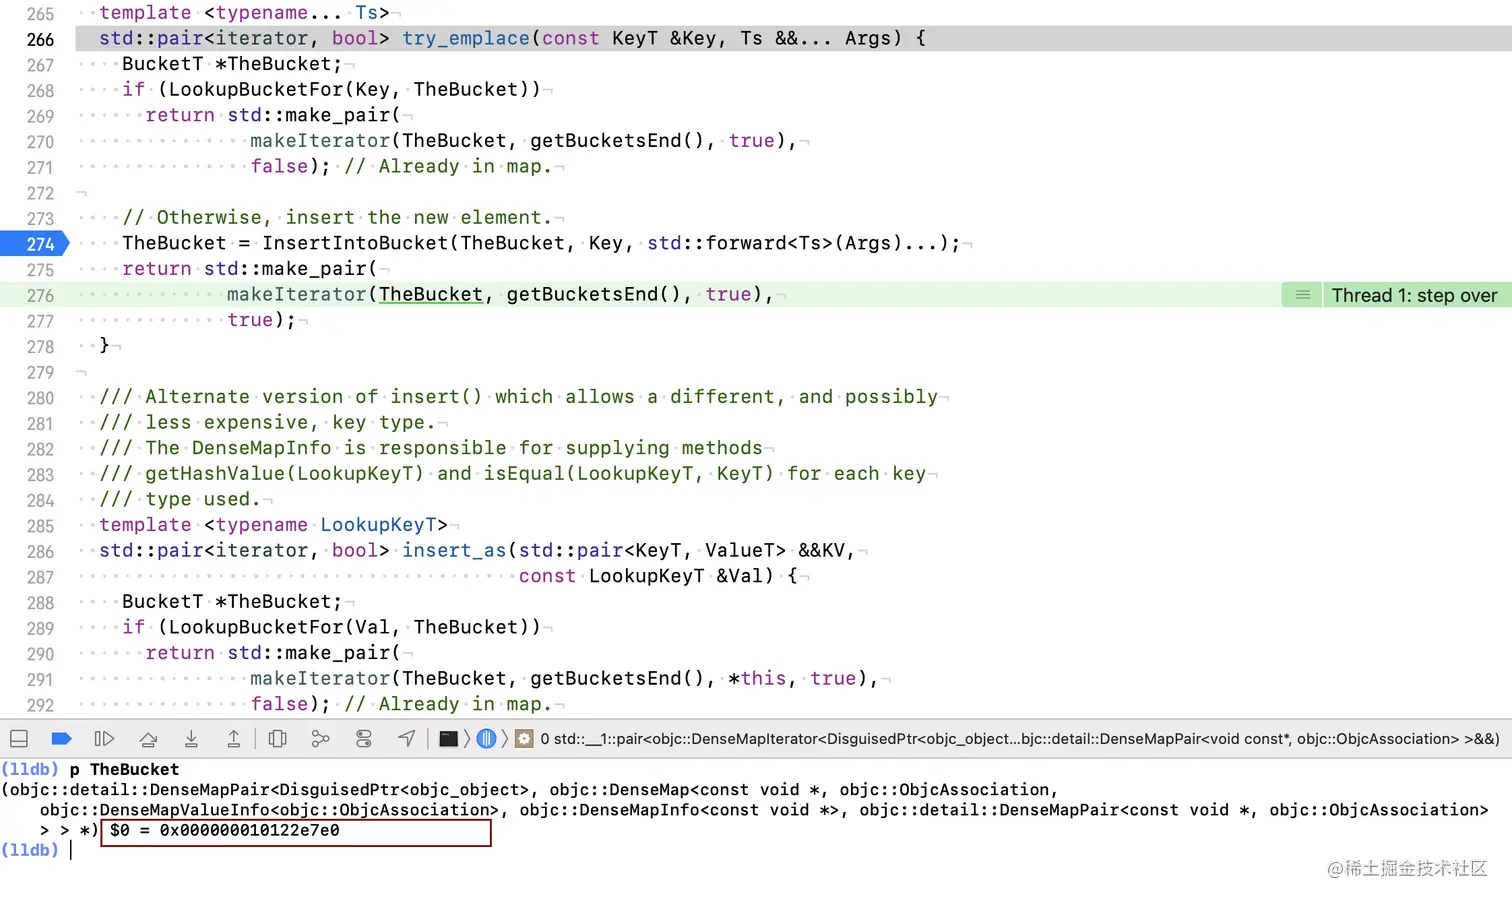Click 'BucketT *TheBucket;' on line 288

pyautogui.click(x=232, y=601)
